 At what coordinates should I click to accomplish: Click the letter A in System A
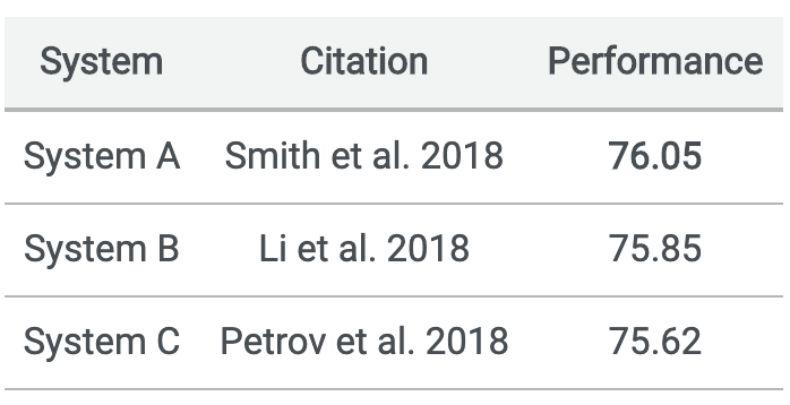[x=167, y=156]
